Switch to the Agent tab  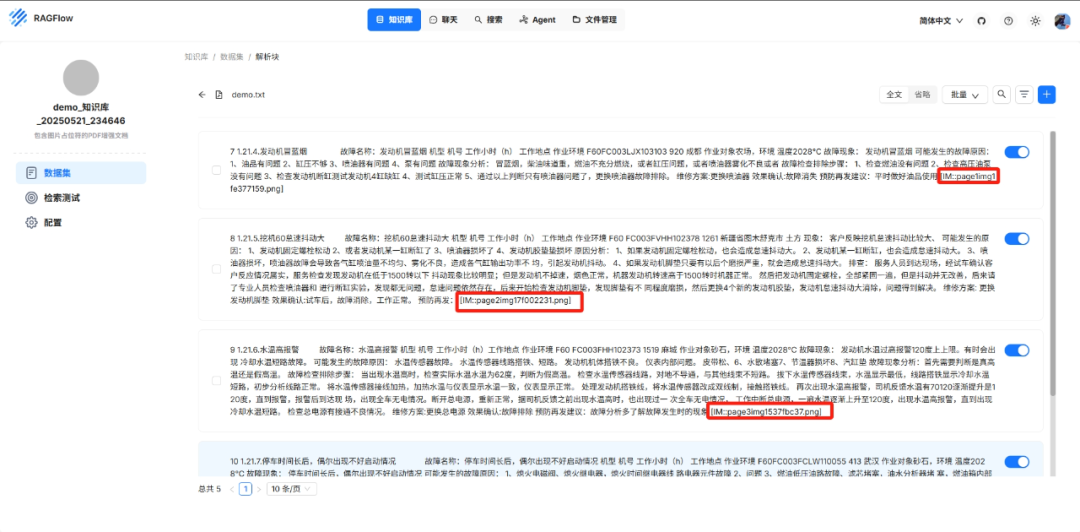tap(537, 20)
